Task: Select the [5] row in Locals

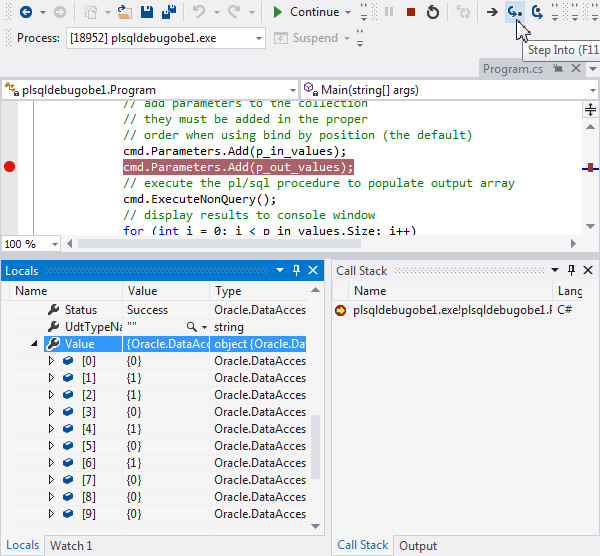Action: pos(157,446)
